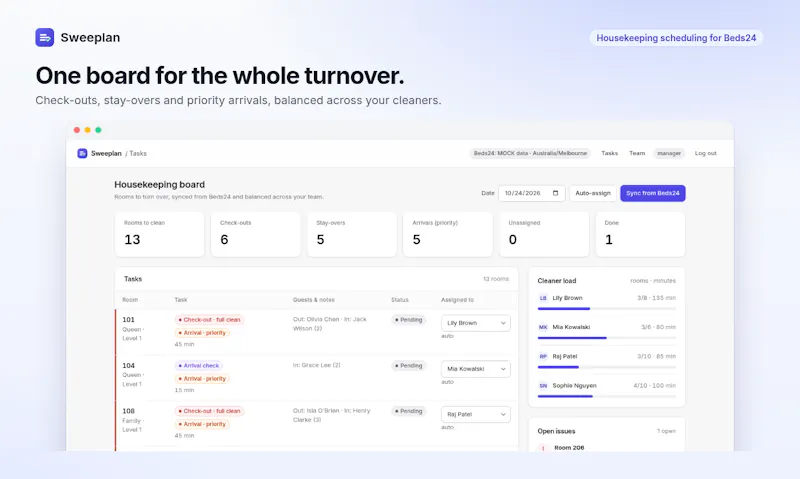This screenshot has height=479, width=800.
Task: Click Raj Patel's load progress bar
Action: tap(607, 367)
